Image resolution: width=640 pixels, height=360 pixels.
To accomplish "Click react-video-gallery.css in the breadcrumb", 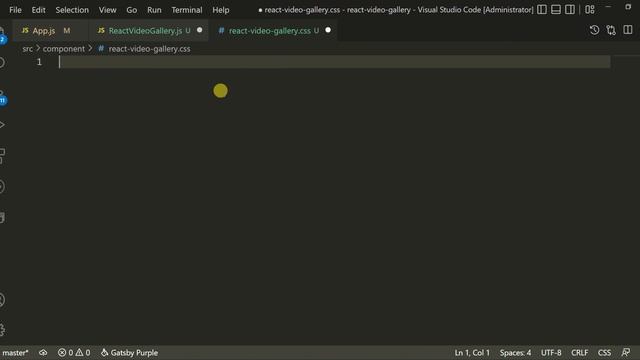I will (149, 49).
